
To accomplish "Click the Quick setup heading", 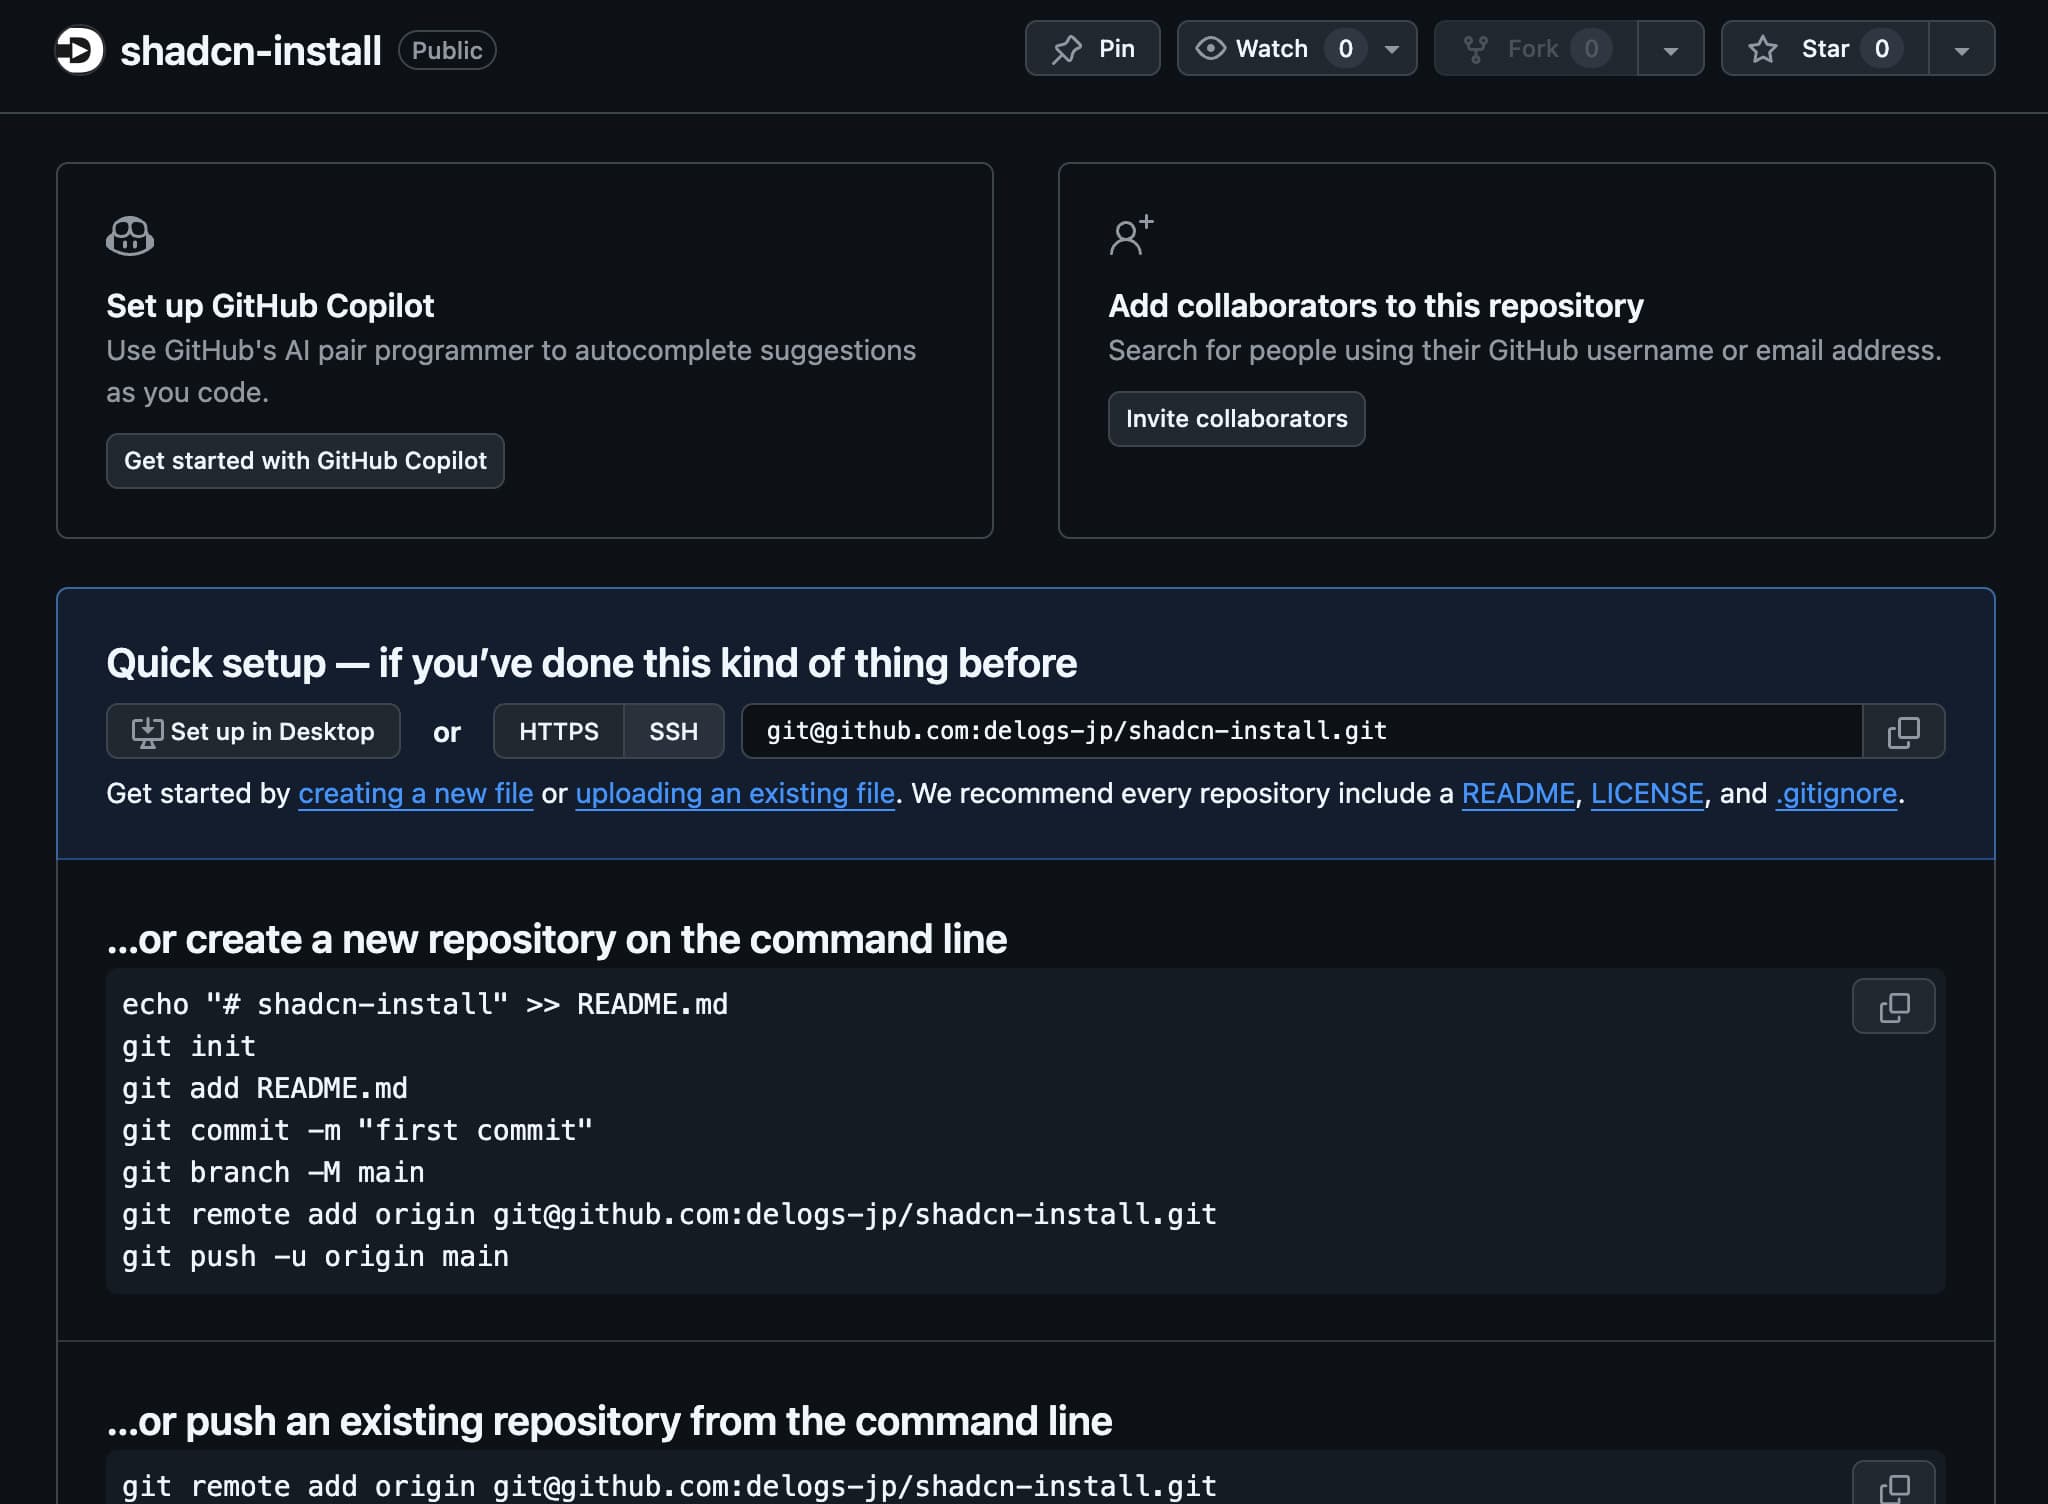I will pos(592,663).
